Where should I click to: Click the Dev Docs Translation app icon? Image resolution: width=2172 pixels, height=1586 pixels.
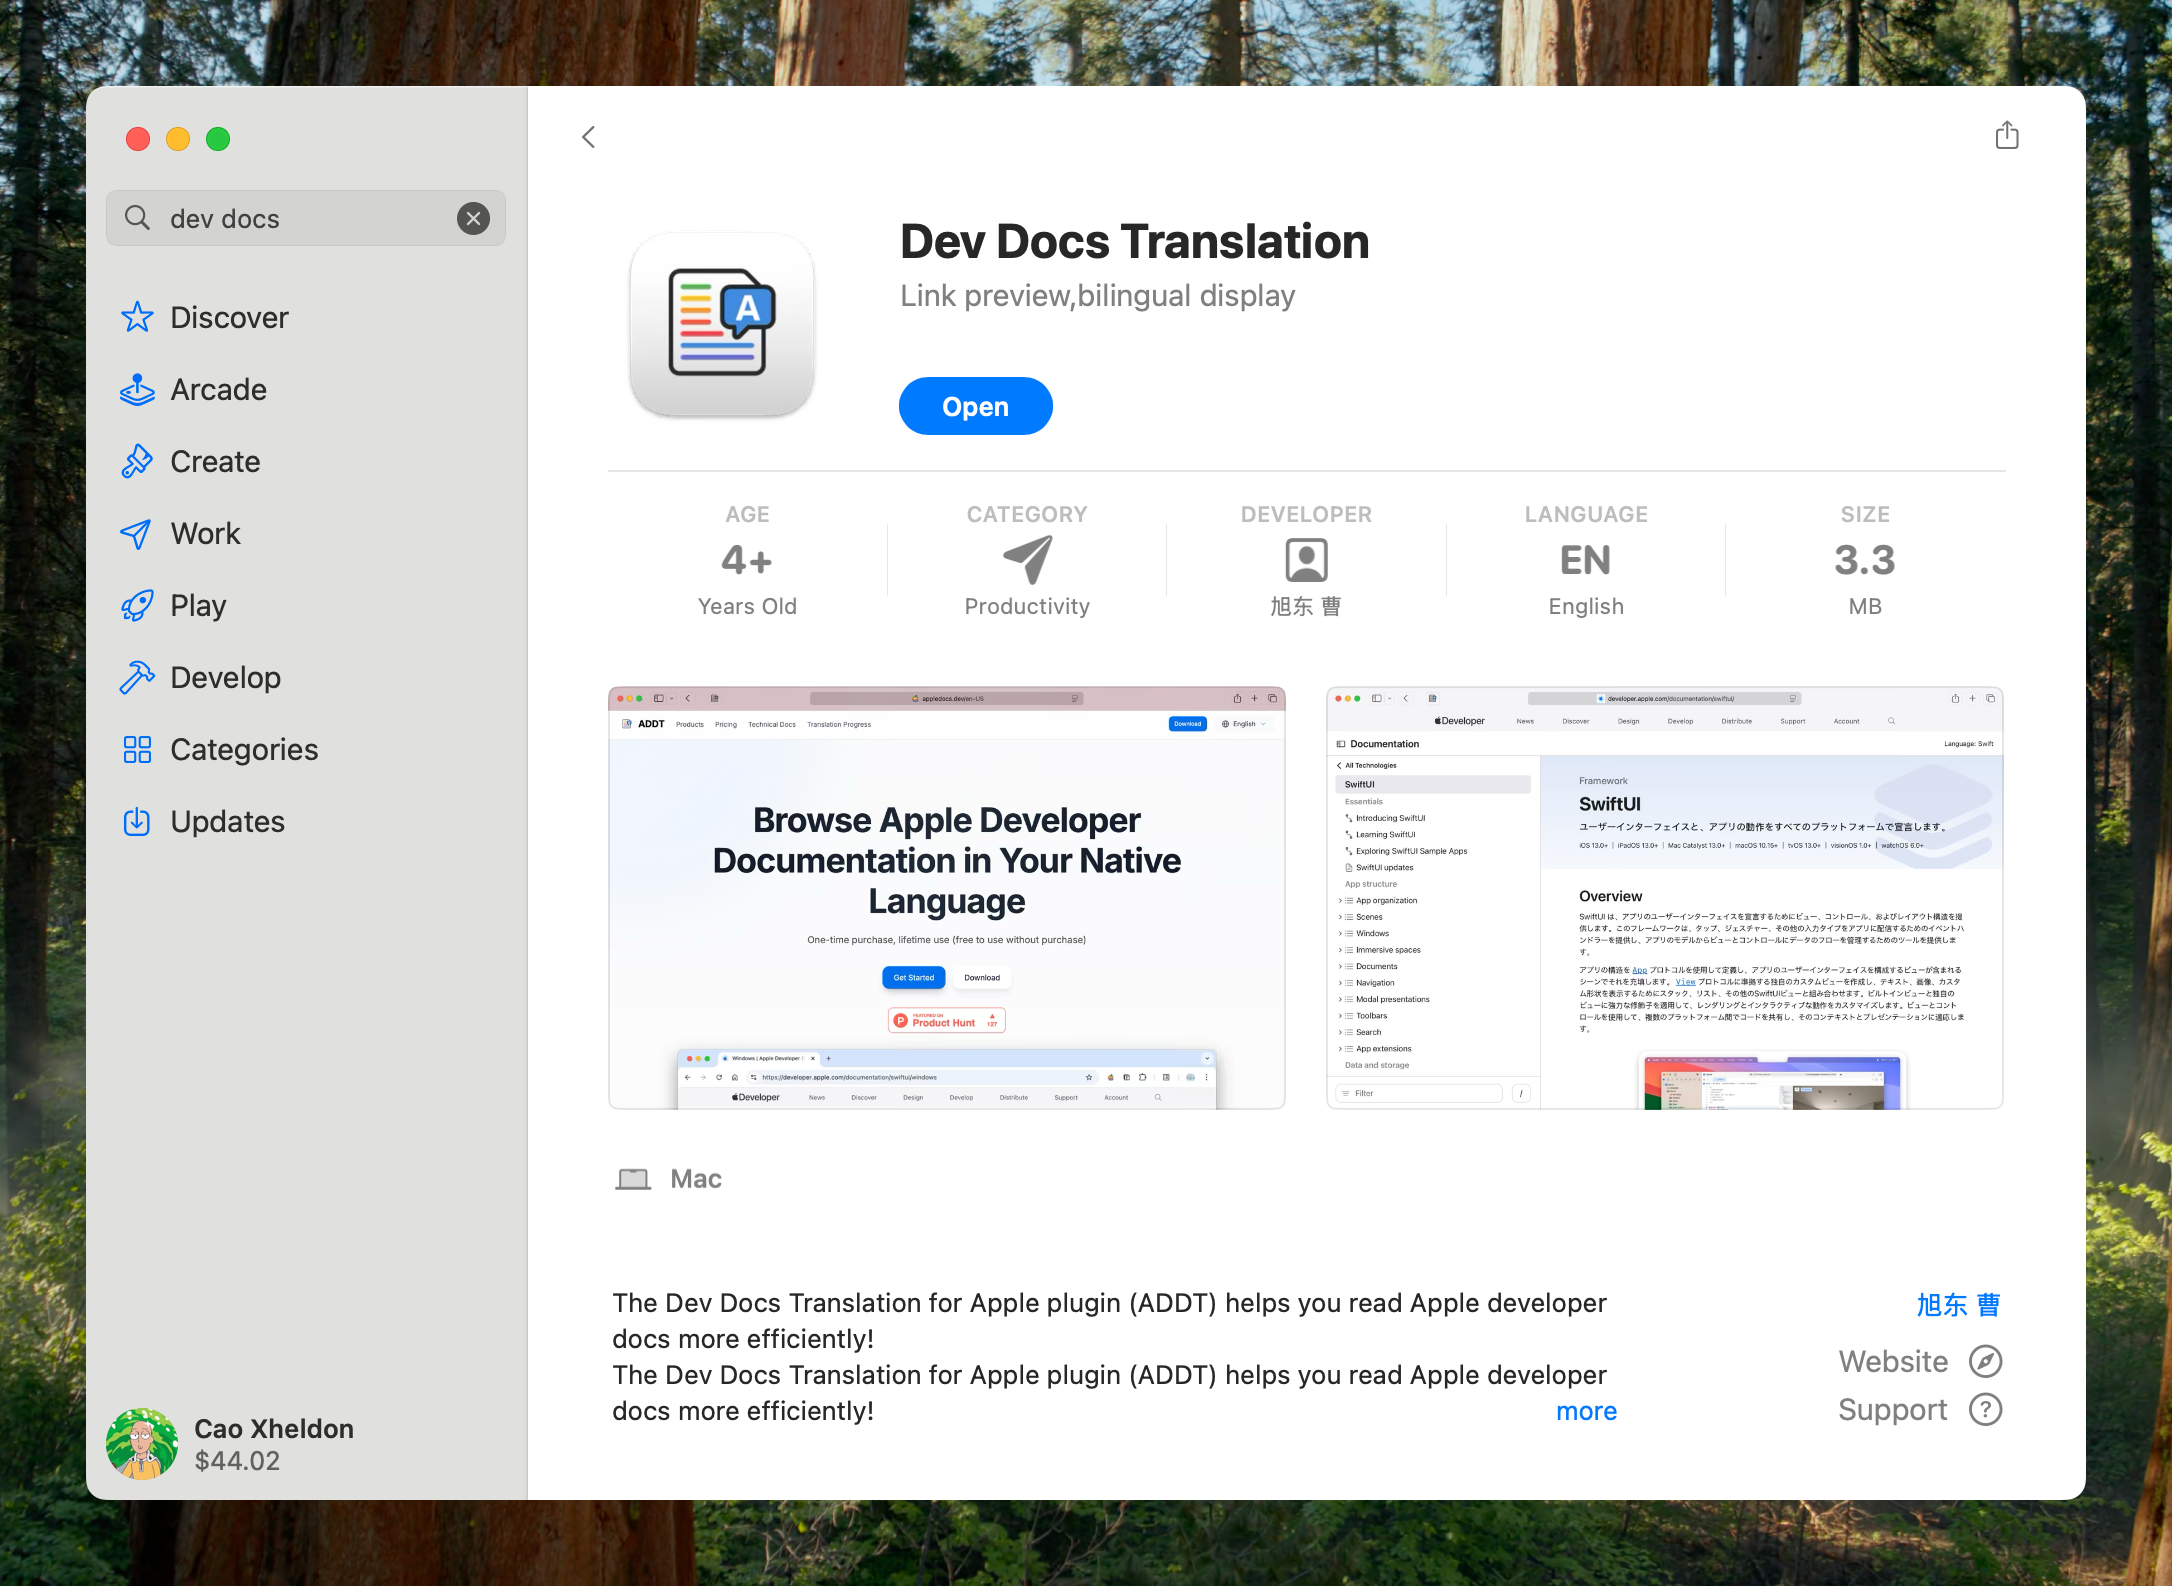coord(722,324)
